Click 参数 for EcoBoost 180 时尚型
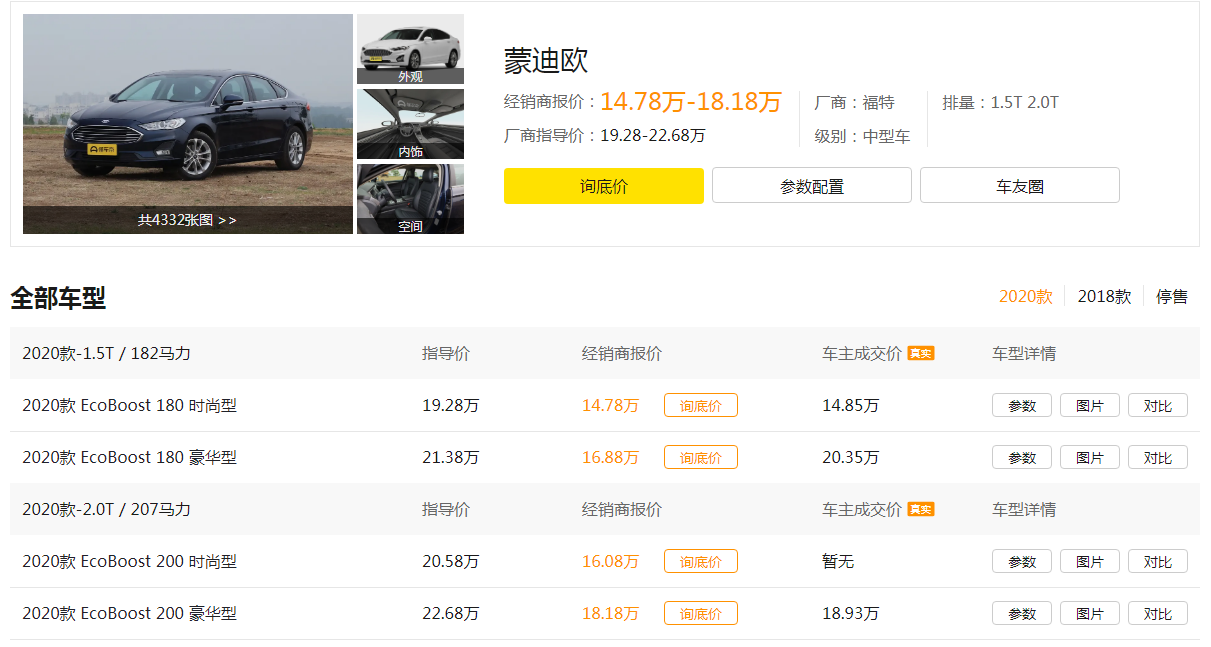Screen dimensions: 1211x647 click(1022, 405)
